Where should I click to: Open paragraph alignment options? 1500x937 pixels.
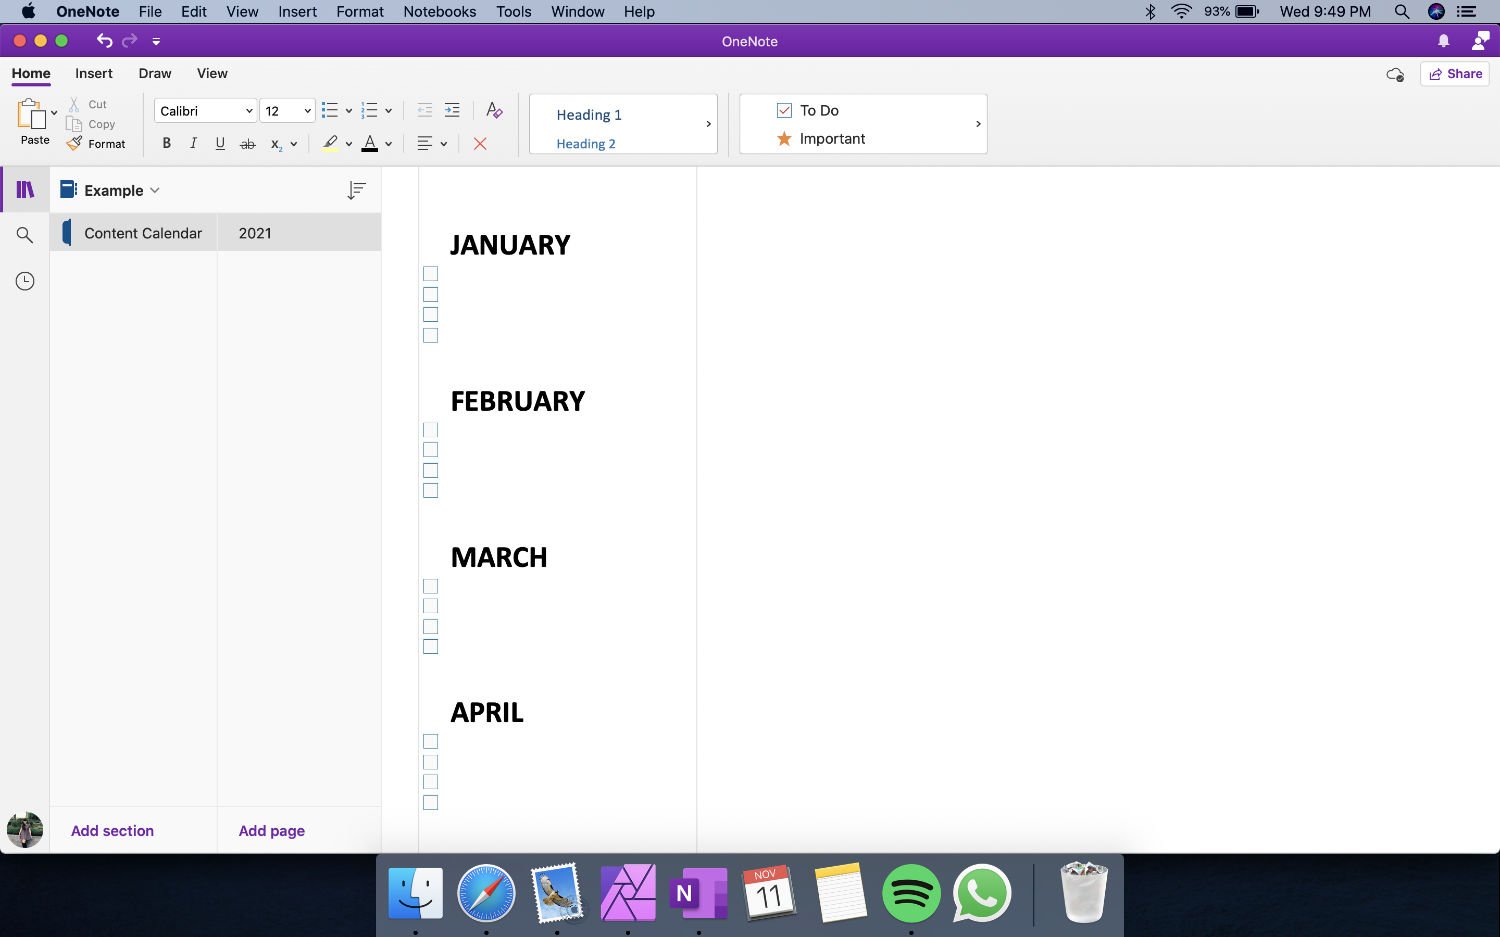coord(425,143)
